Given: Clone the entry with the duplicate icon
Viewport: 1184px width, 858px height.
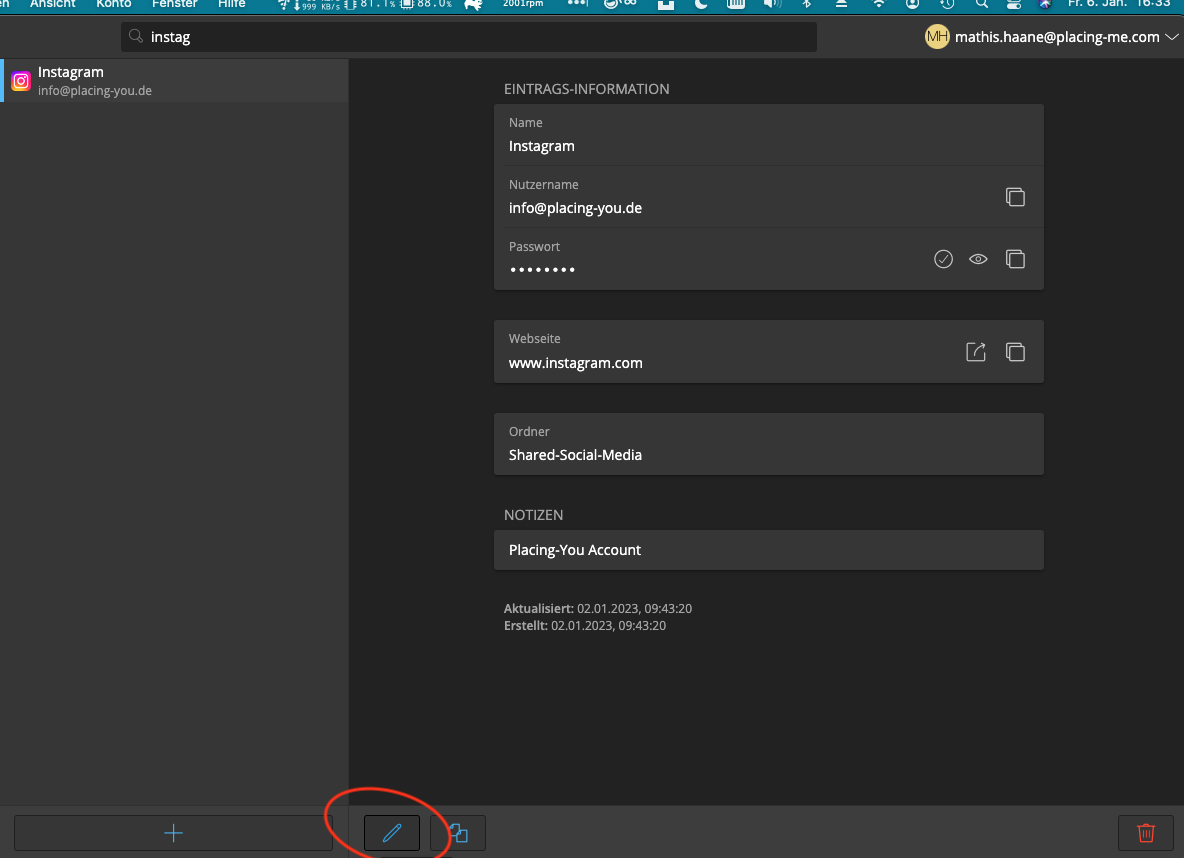Looking at the screenshot, I should 458,833.
